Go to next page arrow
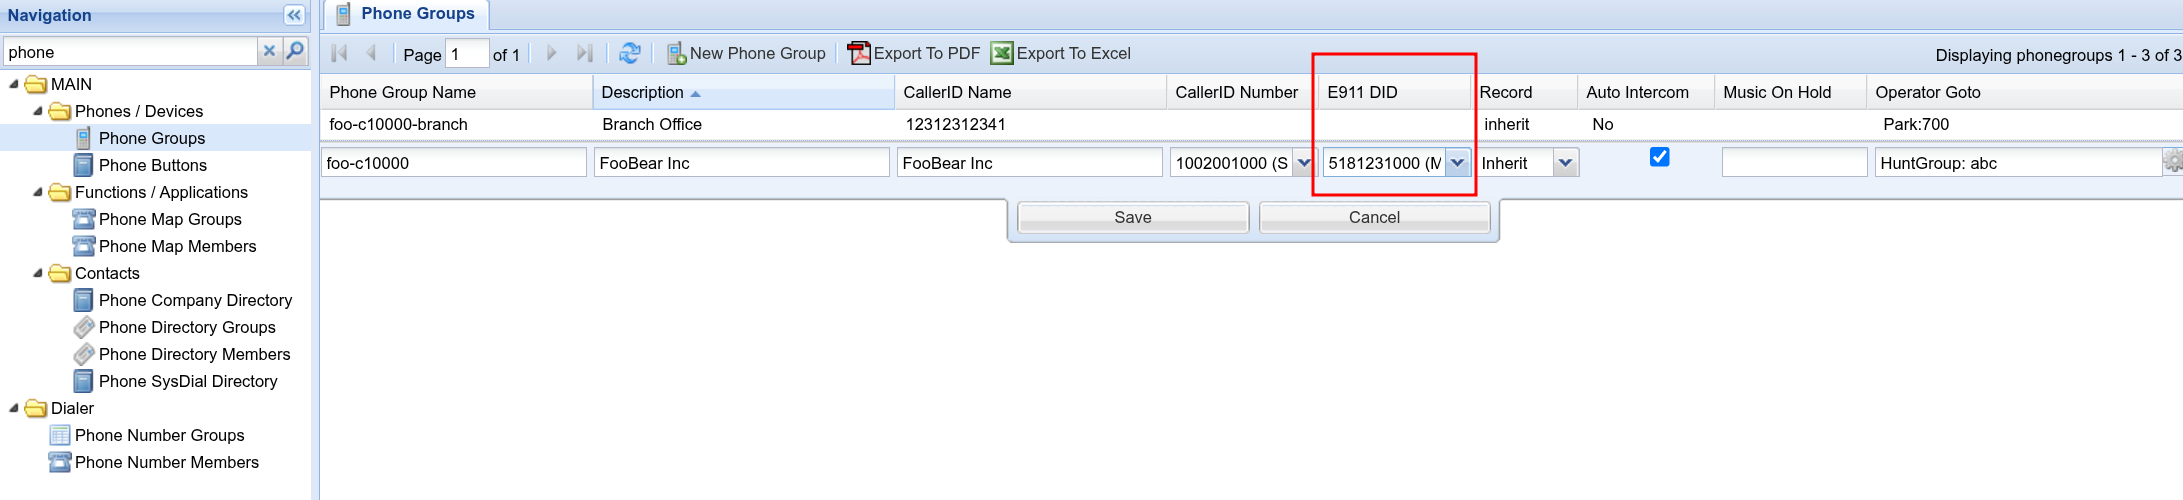This screenshot has height=500, width=2183. point(551,53)
